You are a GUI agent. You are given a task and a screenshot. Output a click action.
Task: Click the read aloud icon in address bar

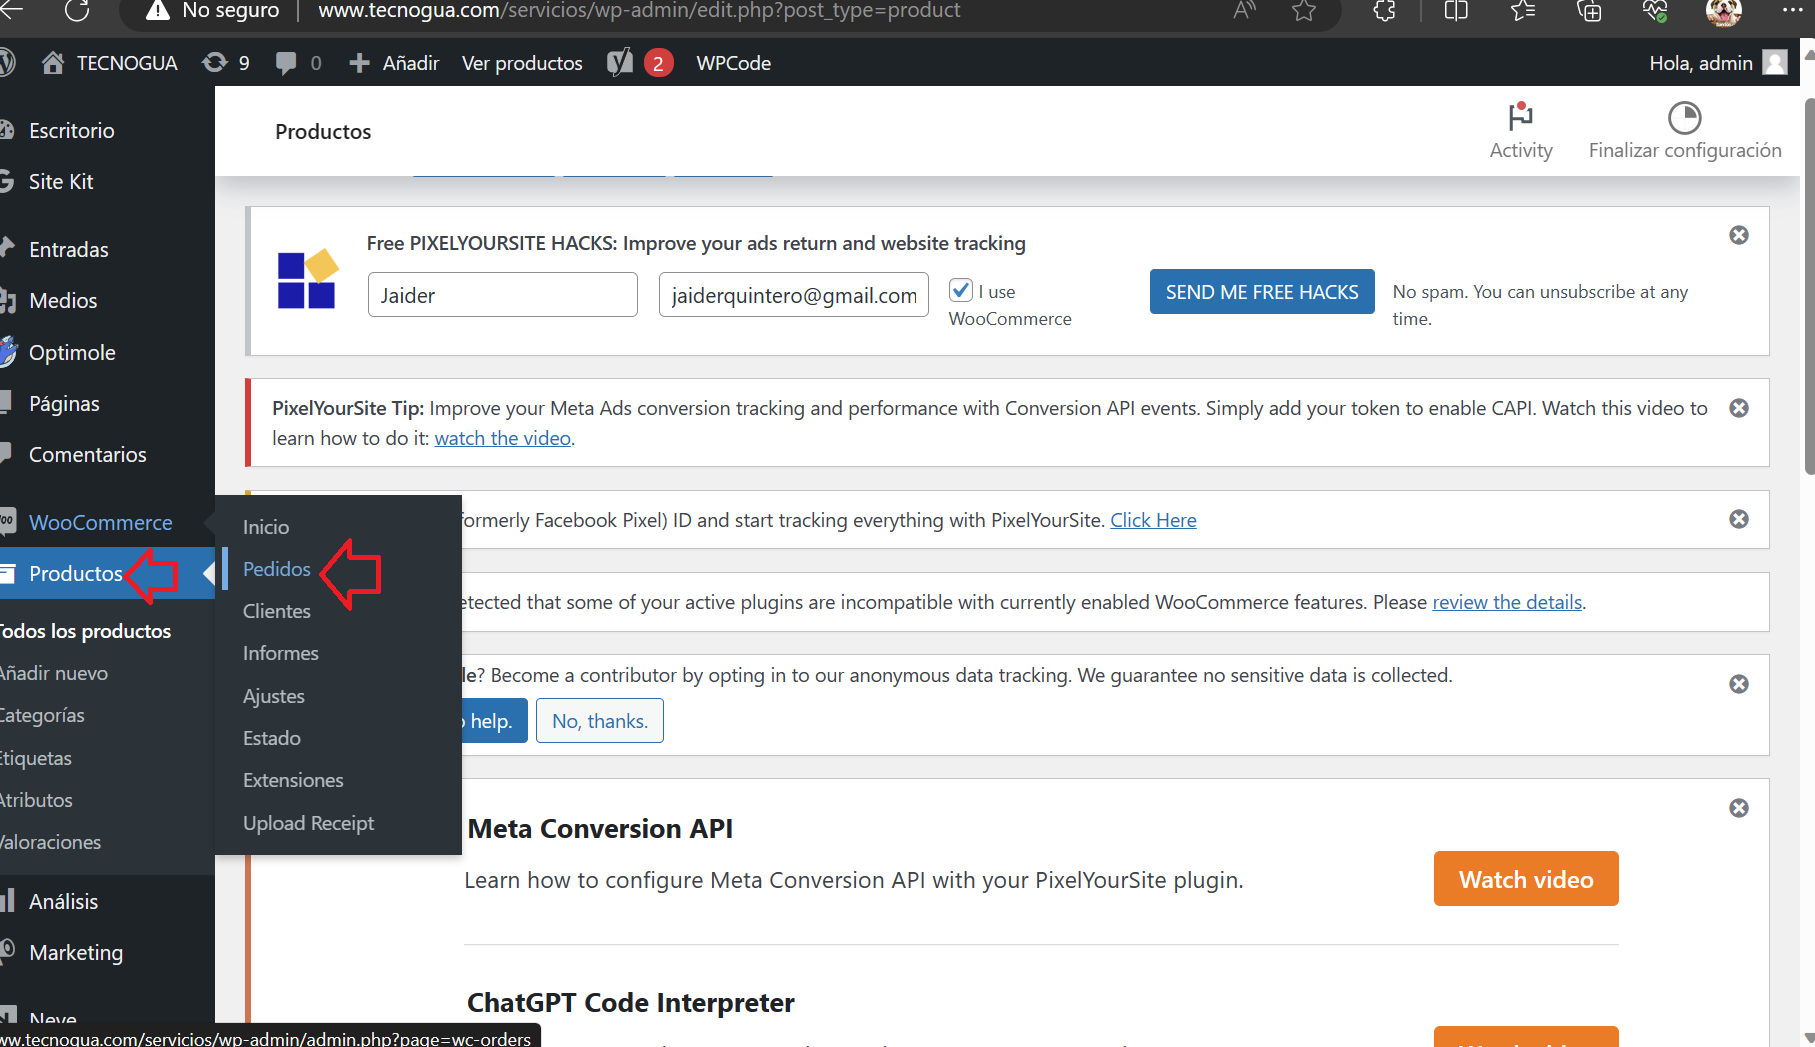[x=1244, y=11]
